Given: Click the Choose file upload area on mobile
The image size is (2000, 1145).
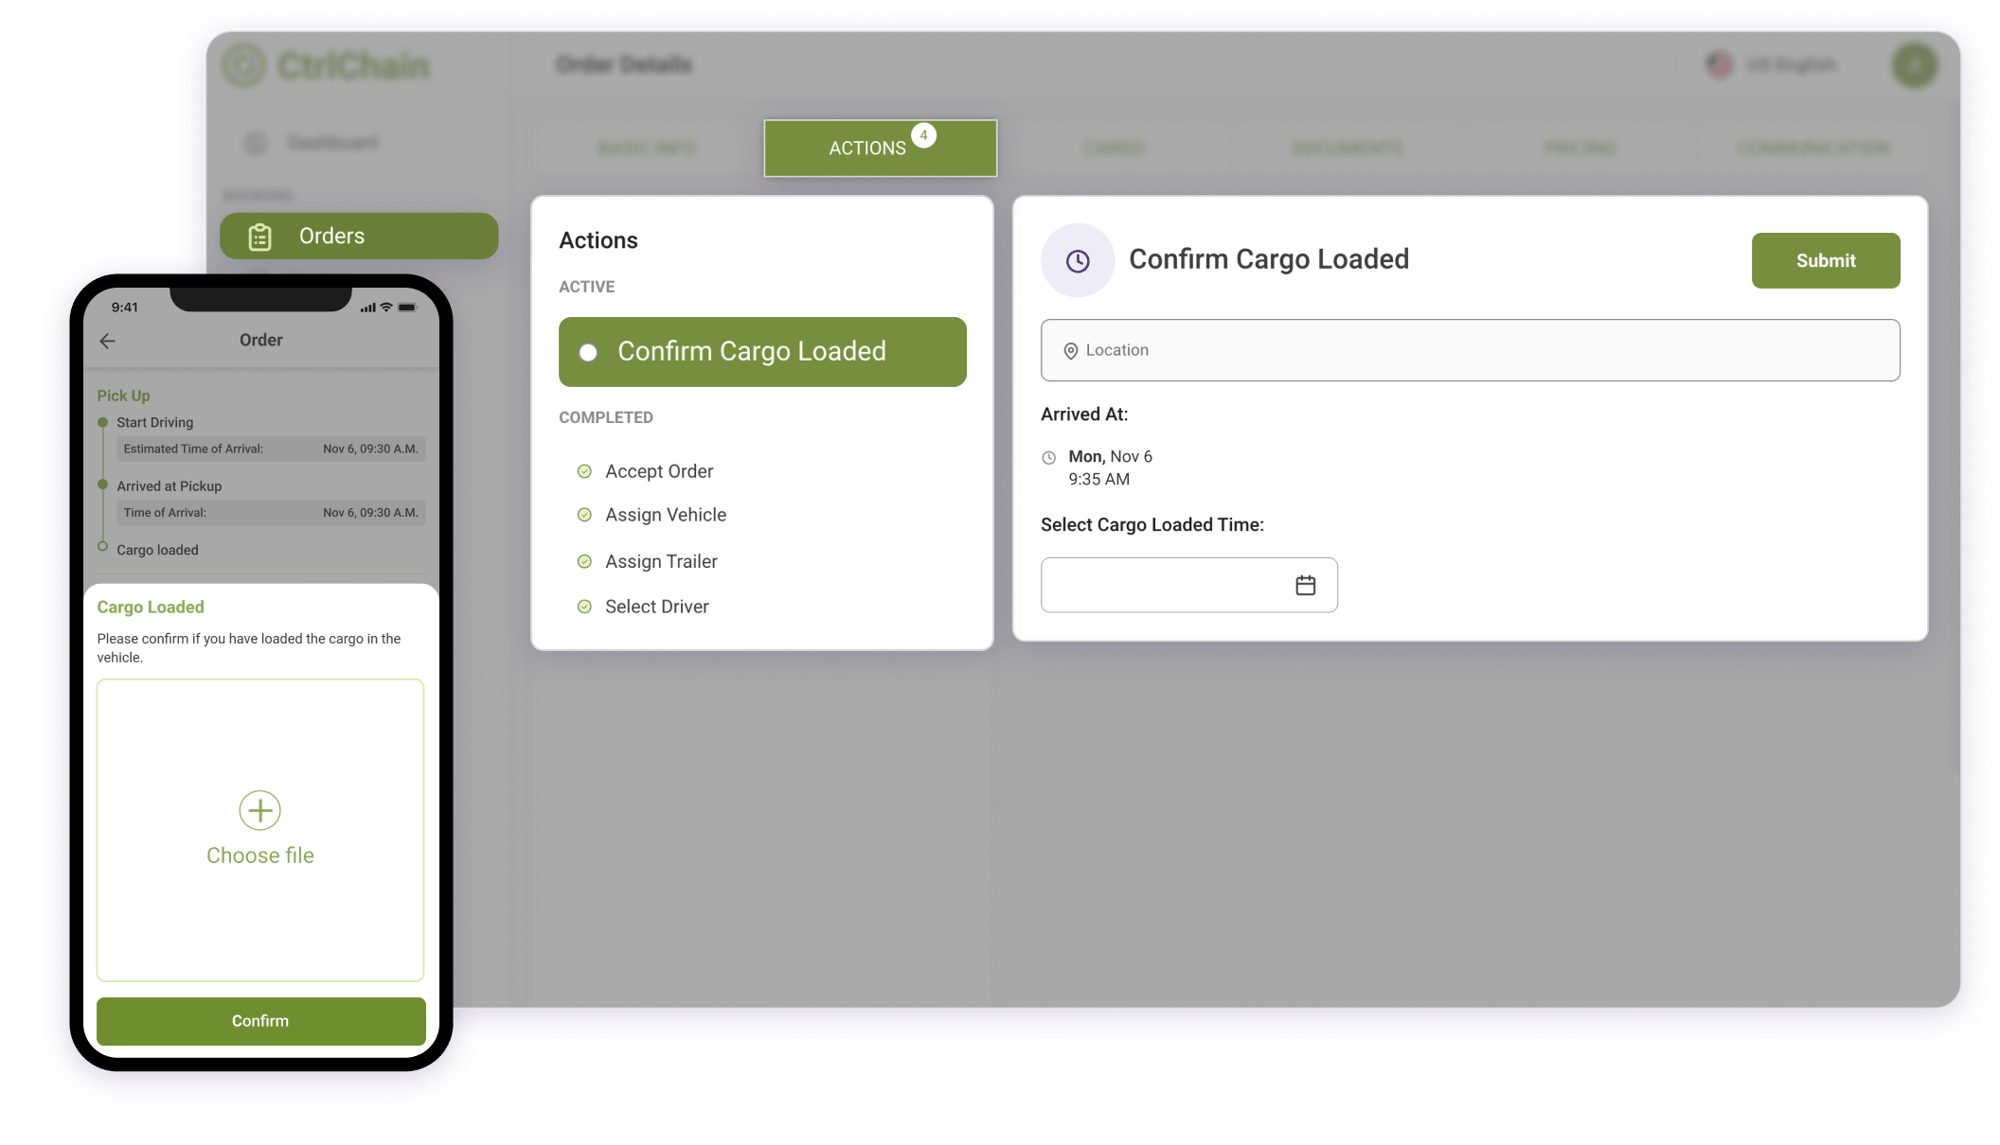Looking at the screenshot, I should 260,831.
